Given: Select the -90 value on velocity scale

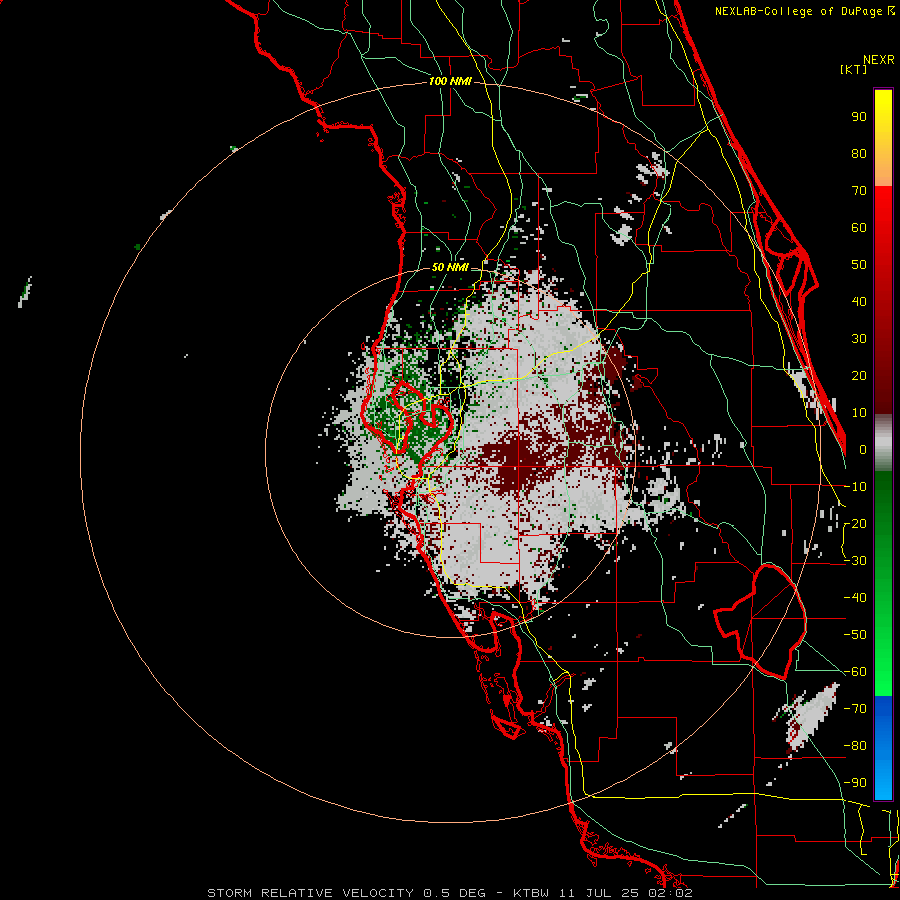Looking at the screenshot, I should [855, 782].
